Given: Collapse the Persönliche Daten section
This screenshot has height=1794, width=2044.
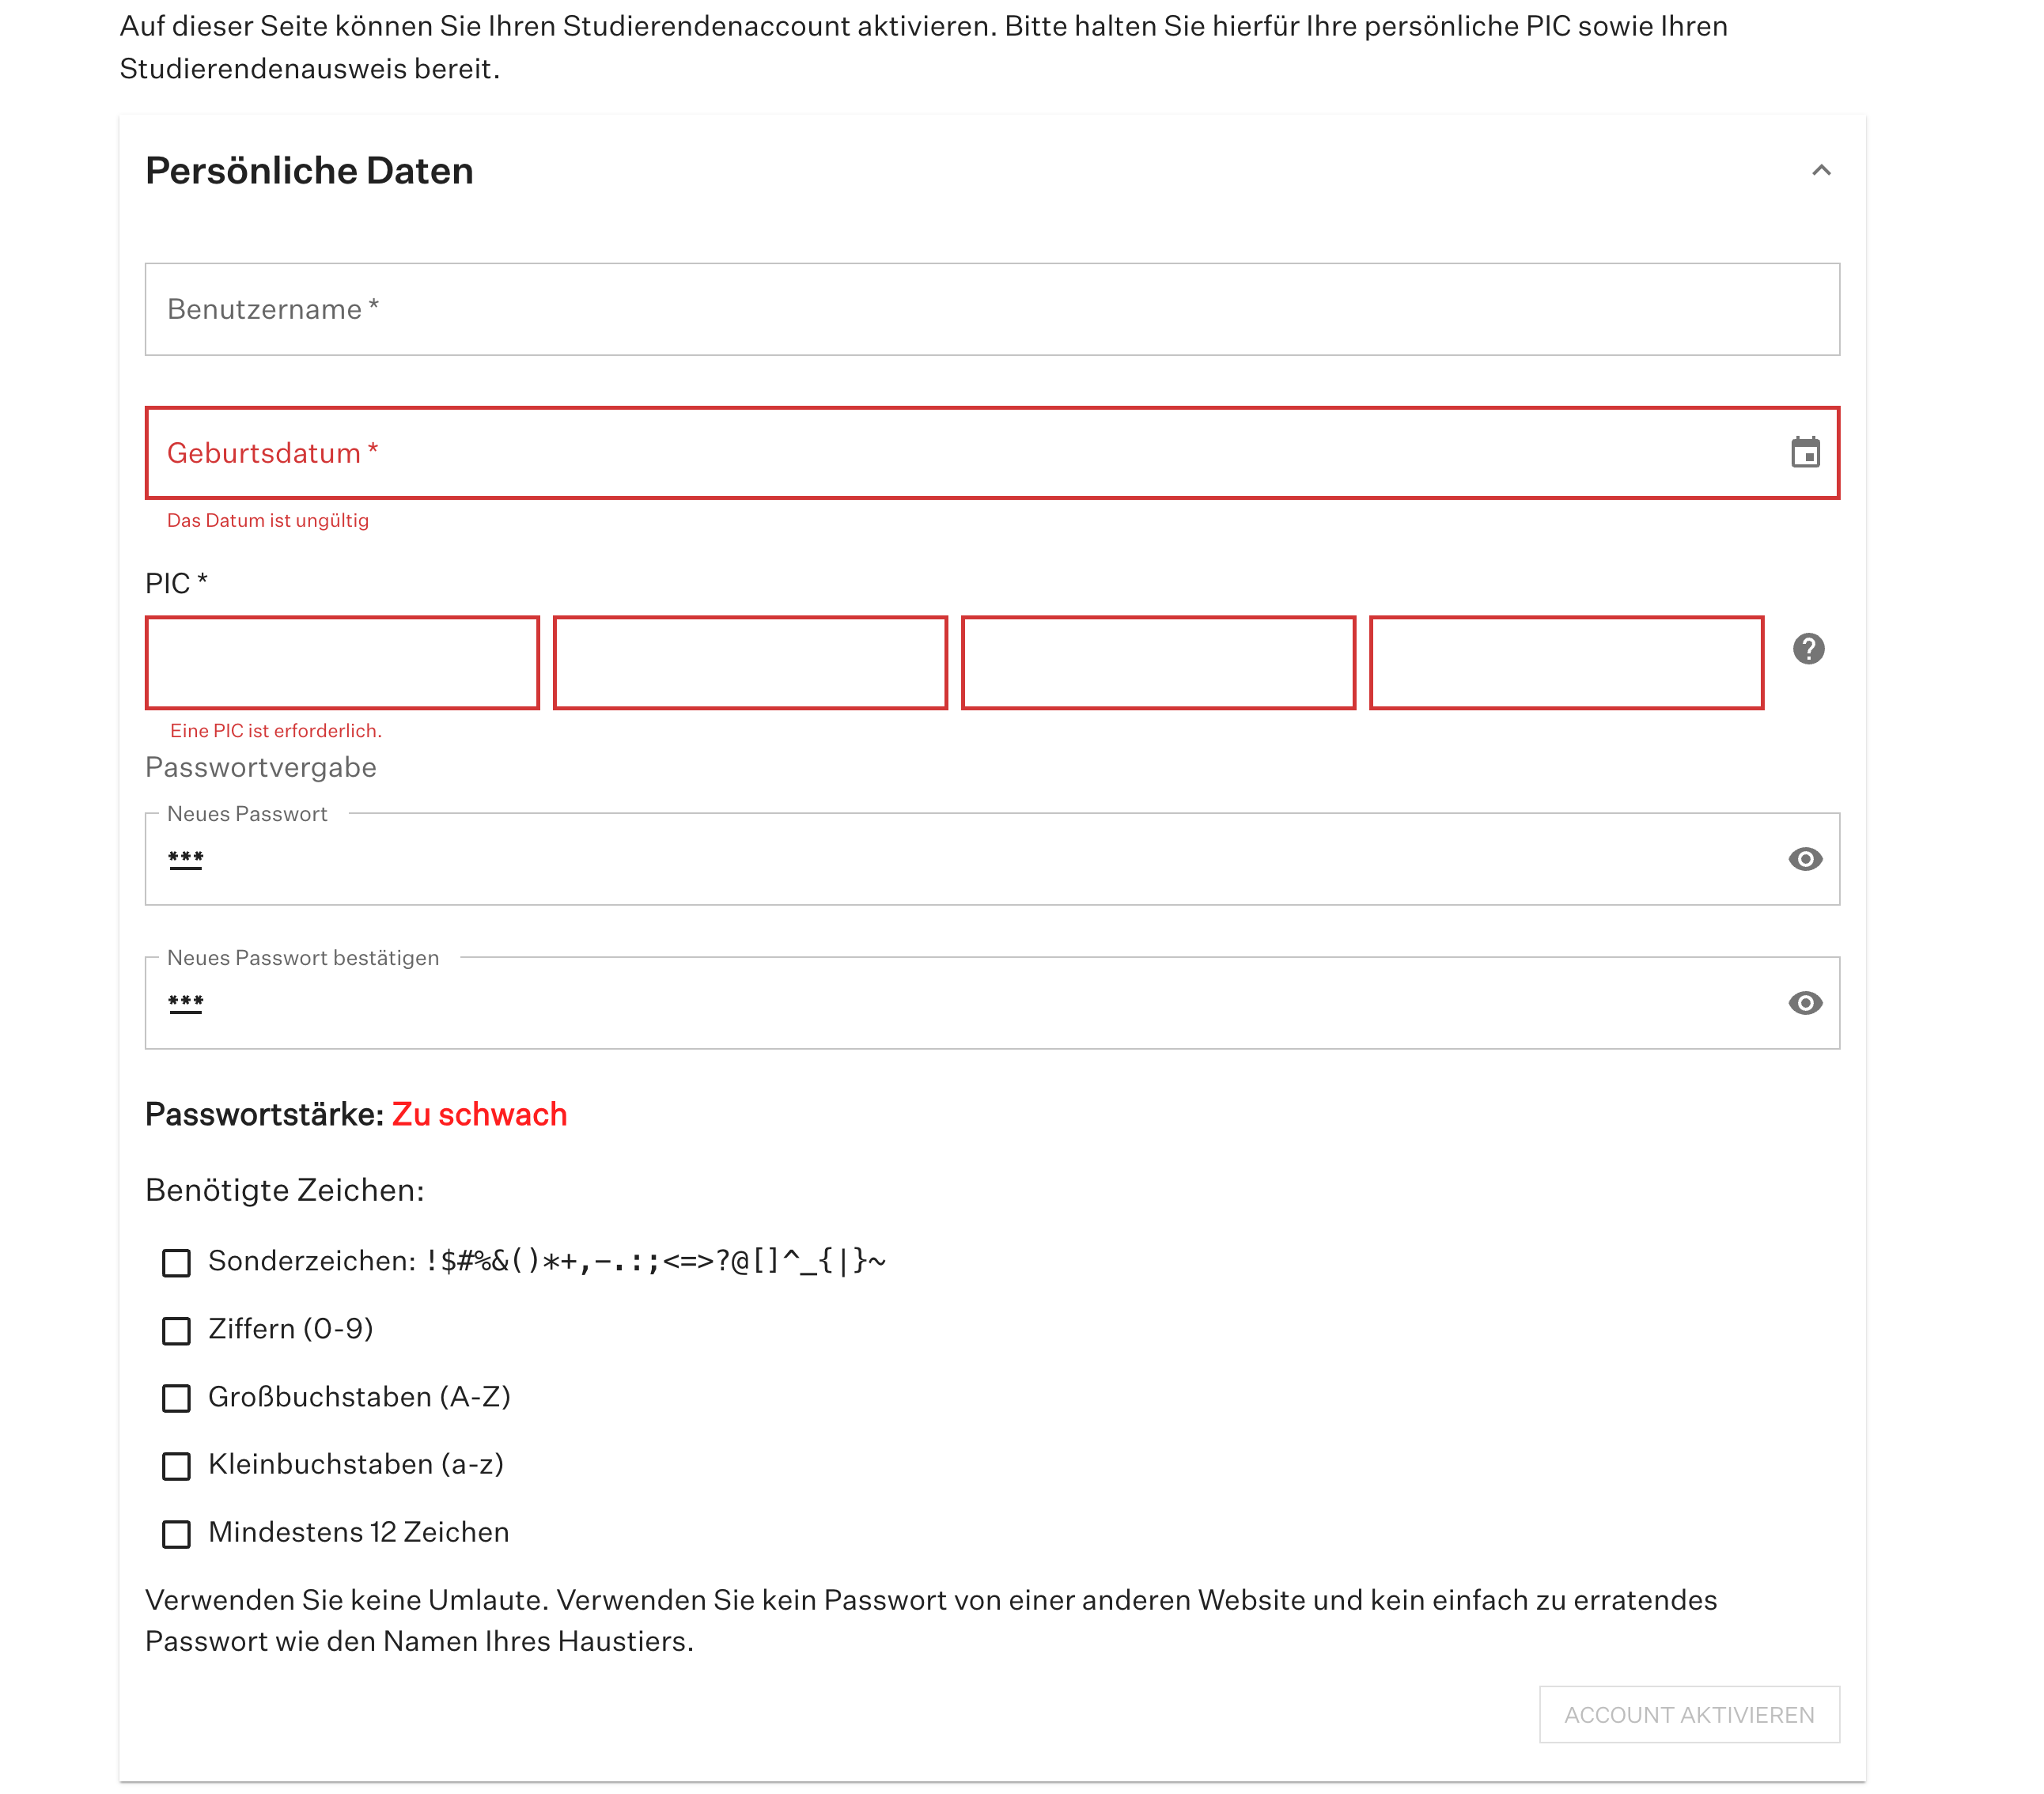Looking at the screenshot, I should pos(1821,171).
